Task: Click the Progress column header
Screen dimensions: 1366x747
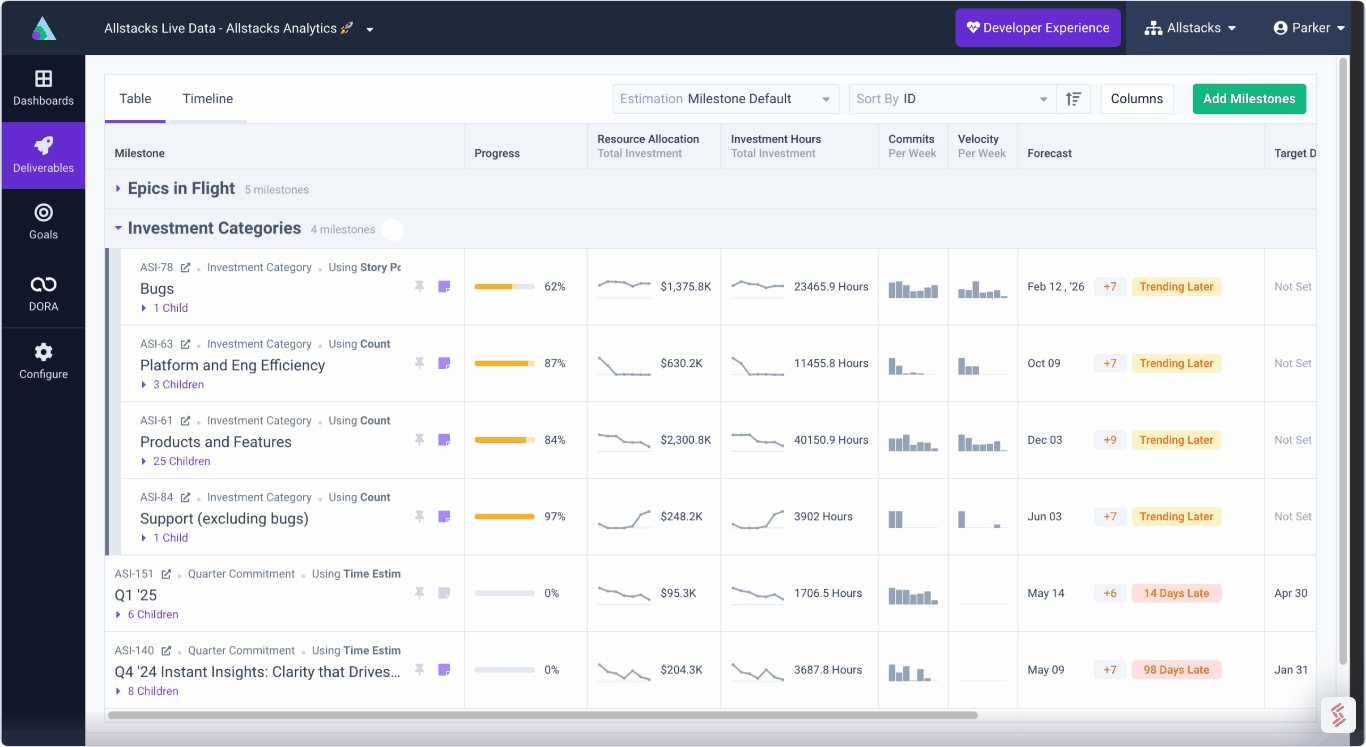Action: 497,153
